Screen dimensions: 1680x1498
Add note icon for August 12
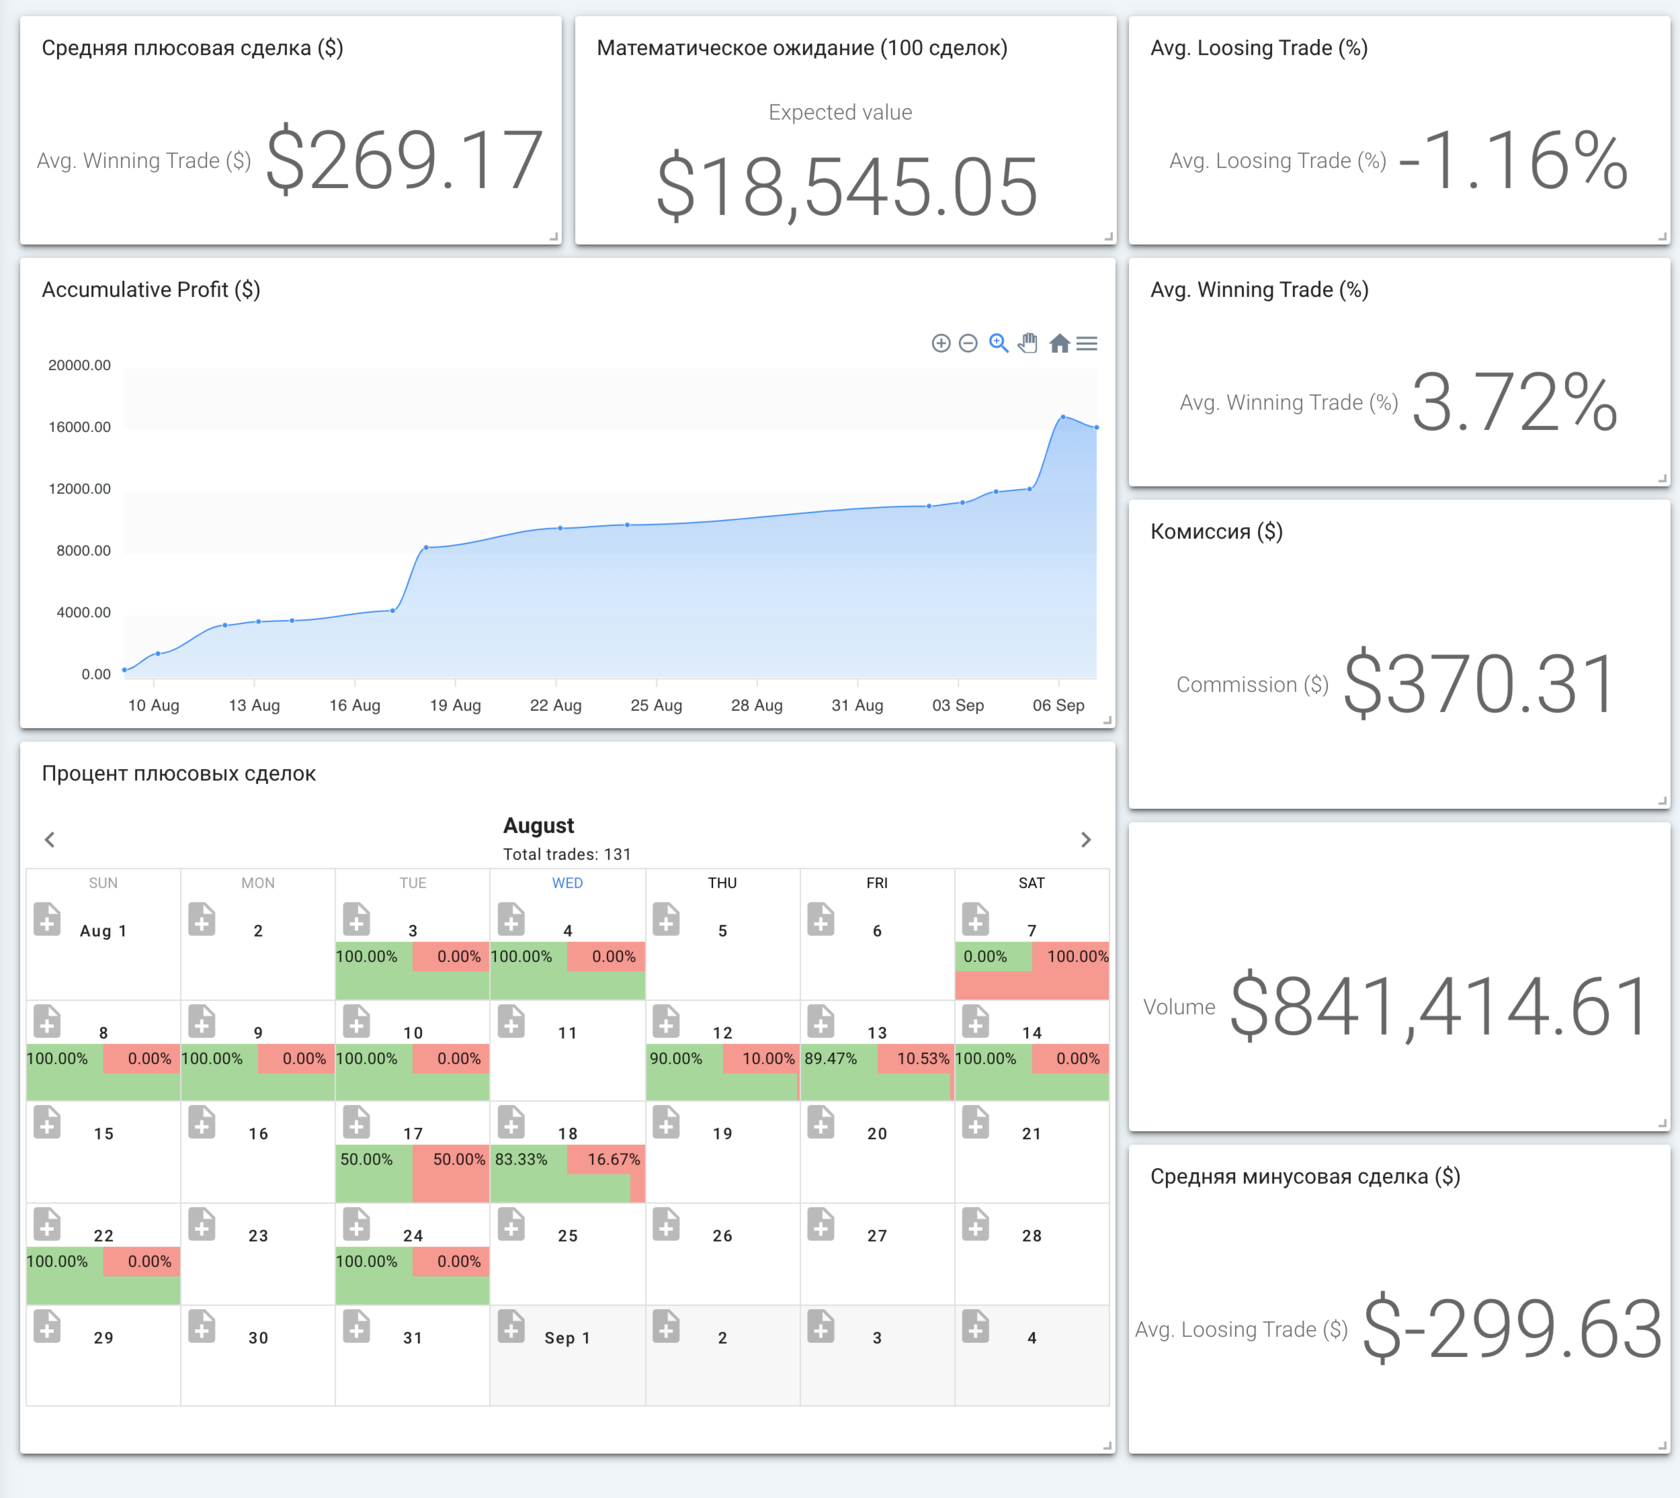point(666,1021)
